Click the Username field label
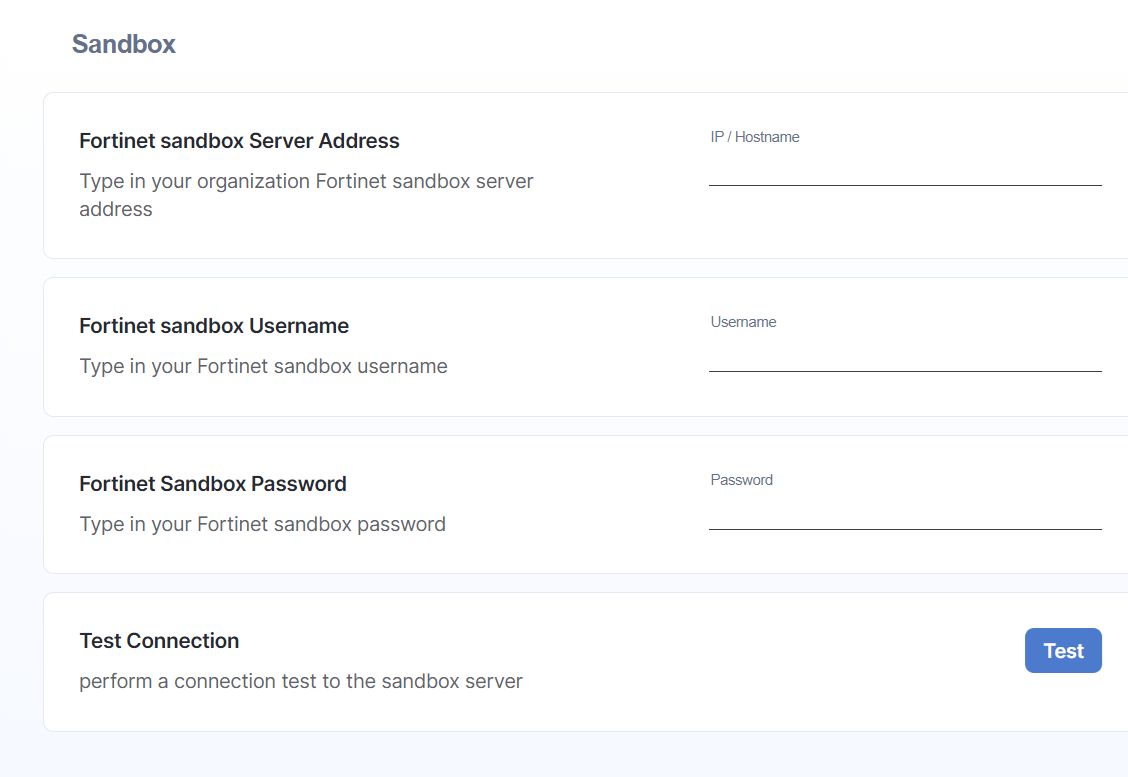 743,322
